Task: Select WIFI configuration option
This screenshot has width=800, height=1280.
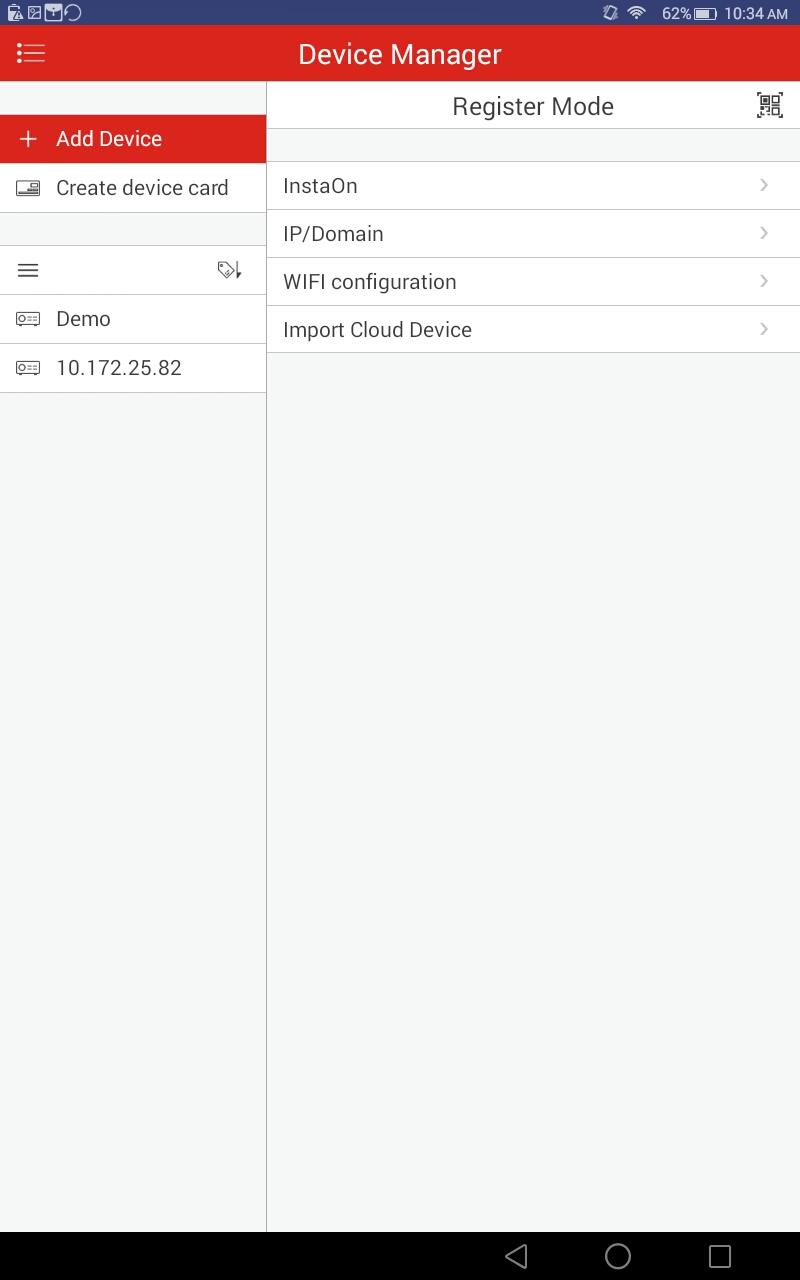Action: (x=533, y=282)
